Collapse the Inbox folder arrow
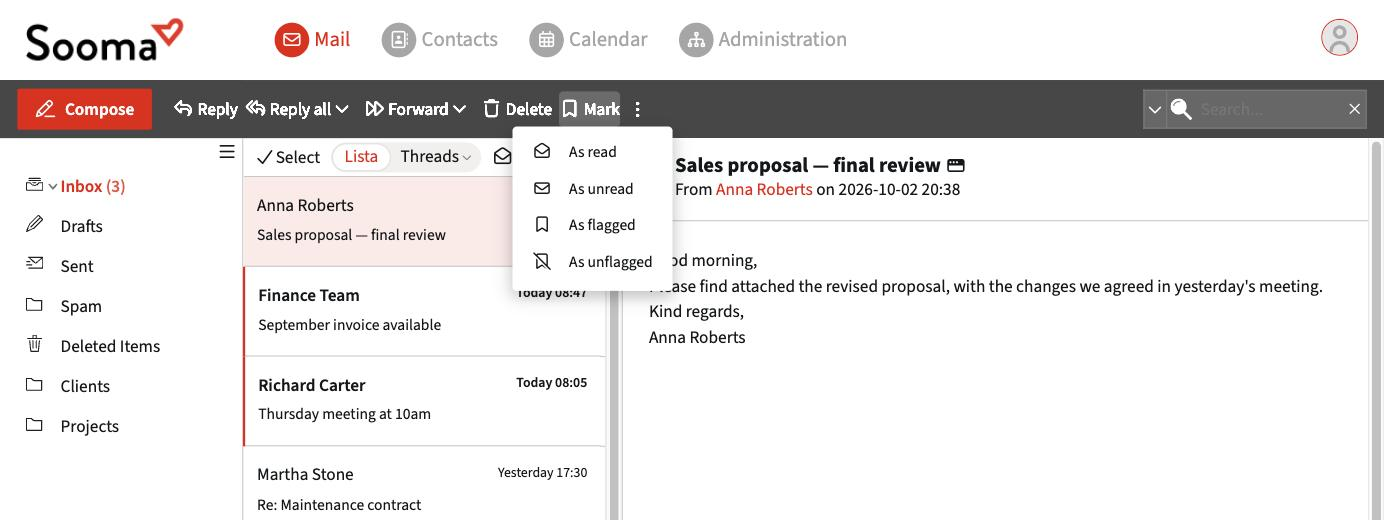 click(53, 187)
